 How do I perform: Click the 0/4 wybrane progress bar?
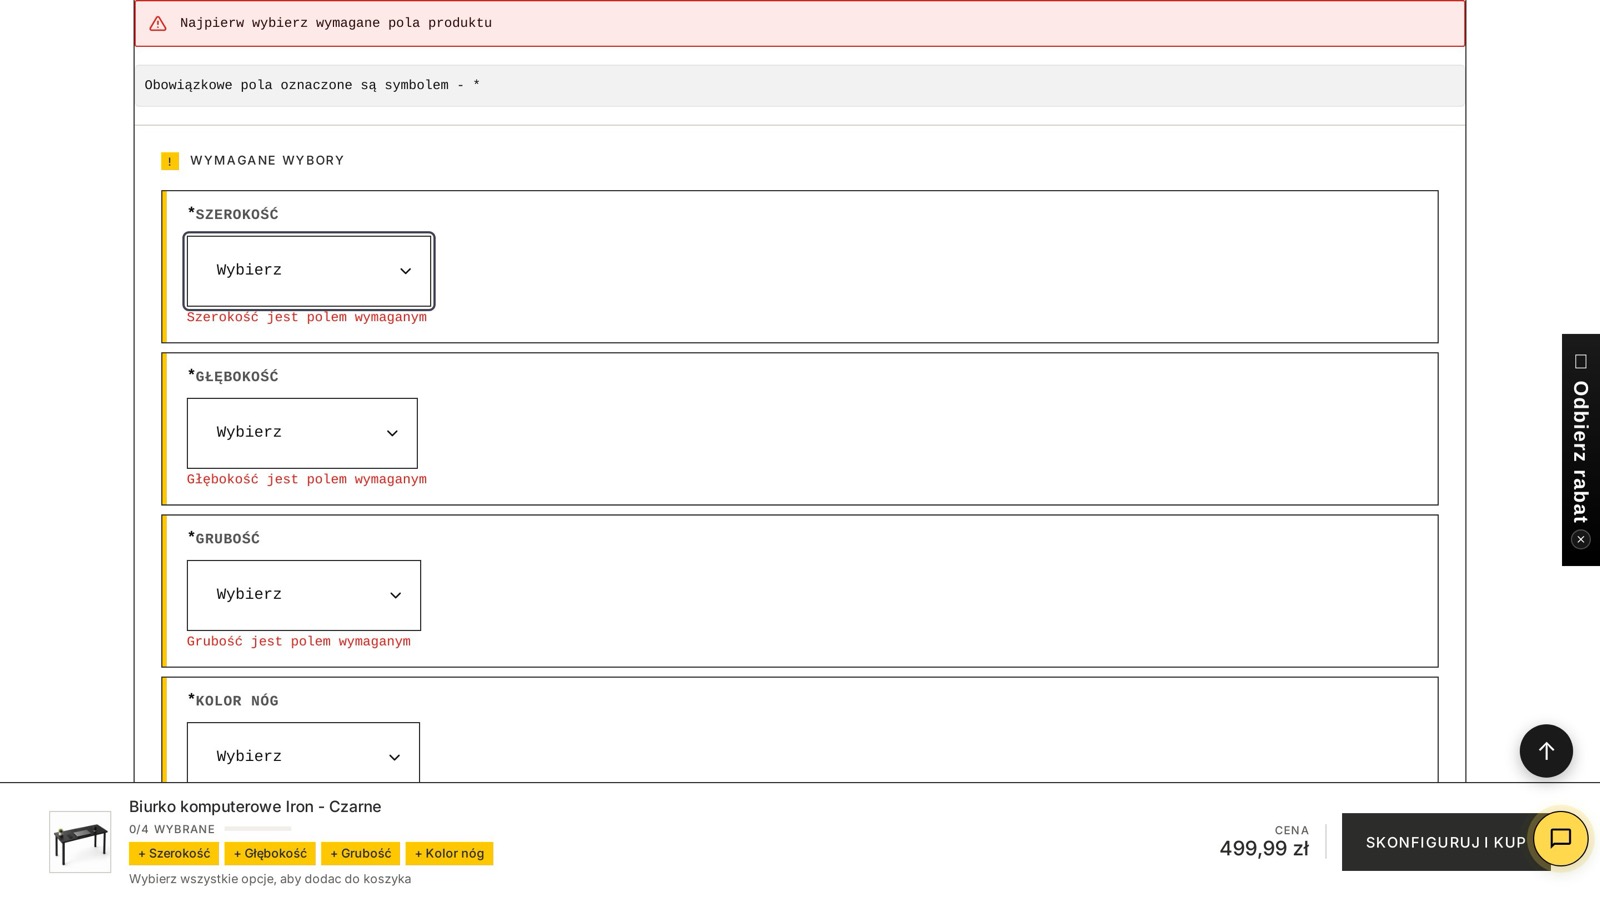[x=258, y=829]
